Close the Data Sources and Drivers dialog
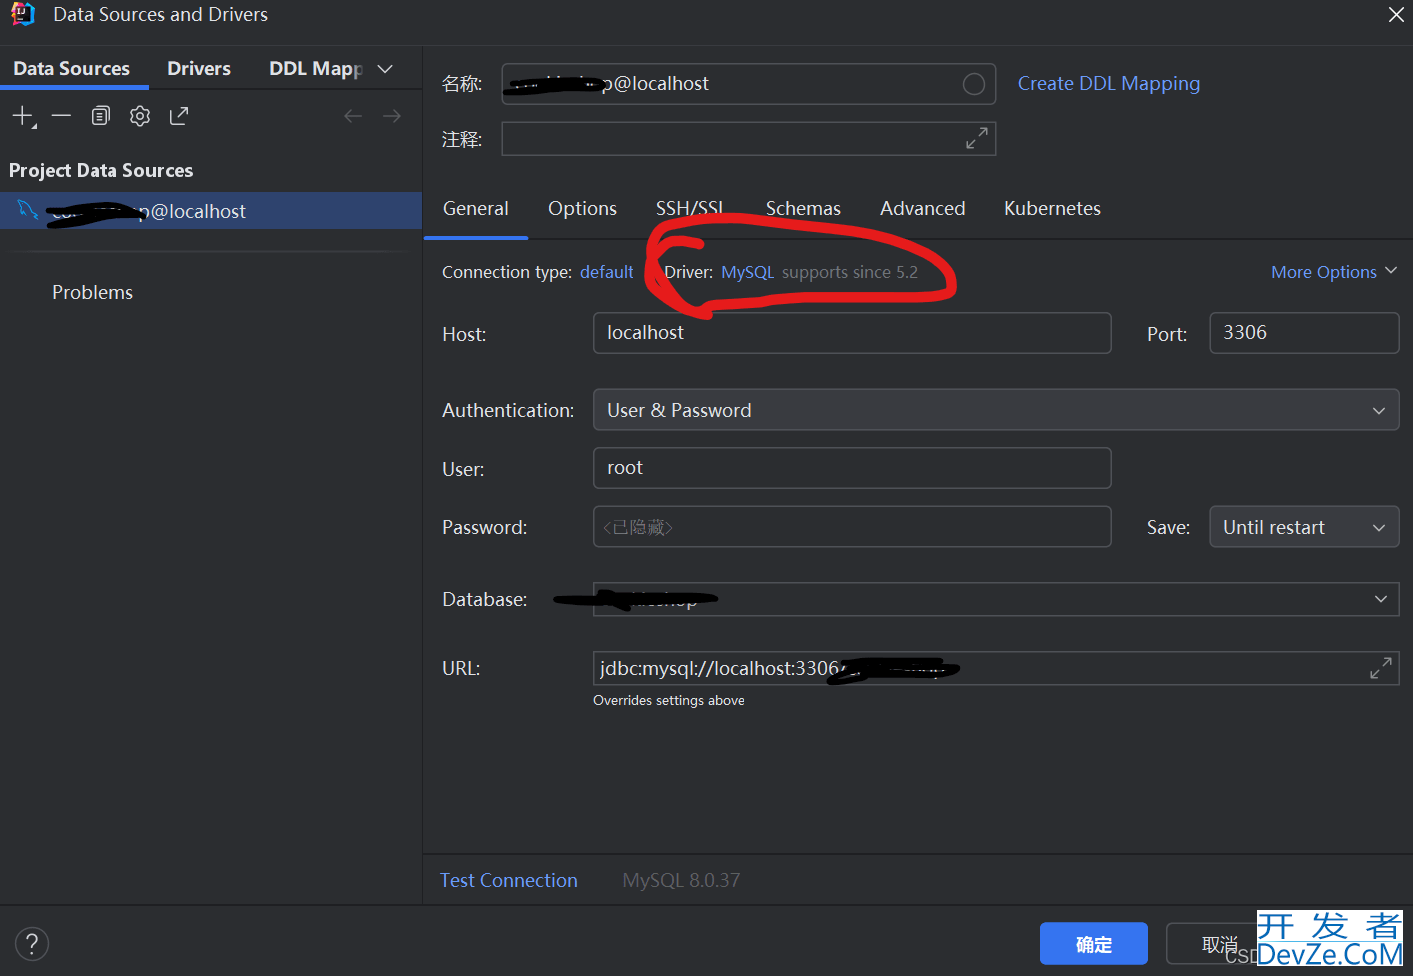1413x976 pixels. (x=1396, y=14)
